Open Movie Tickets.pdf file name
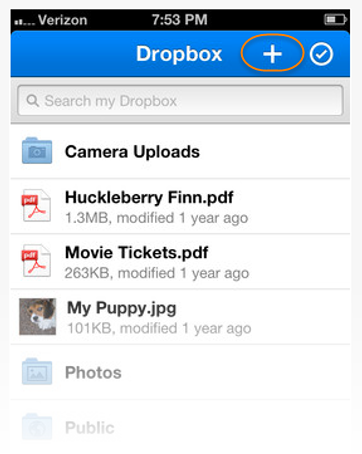Screen dimensions: 362x454 [x=137, y=252]
